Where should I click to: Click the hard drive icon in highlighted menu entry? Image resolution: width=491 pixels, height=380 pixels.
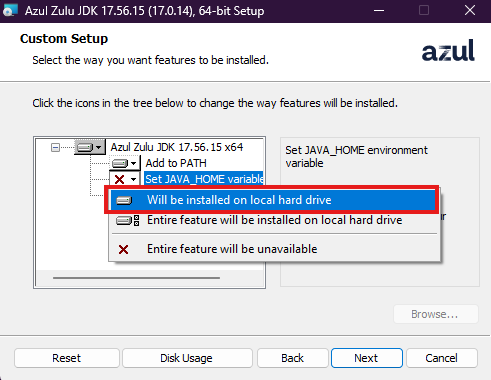(124, 200)
